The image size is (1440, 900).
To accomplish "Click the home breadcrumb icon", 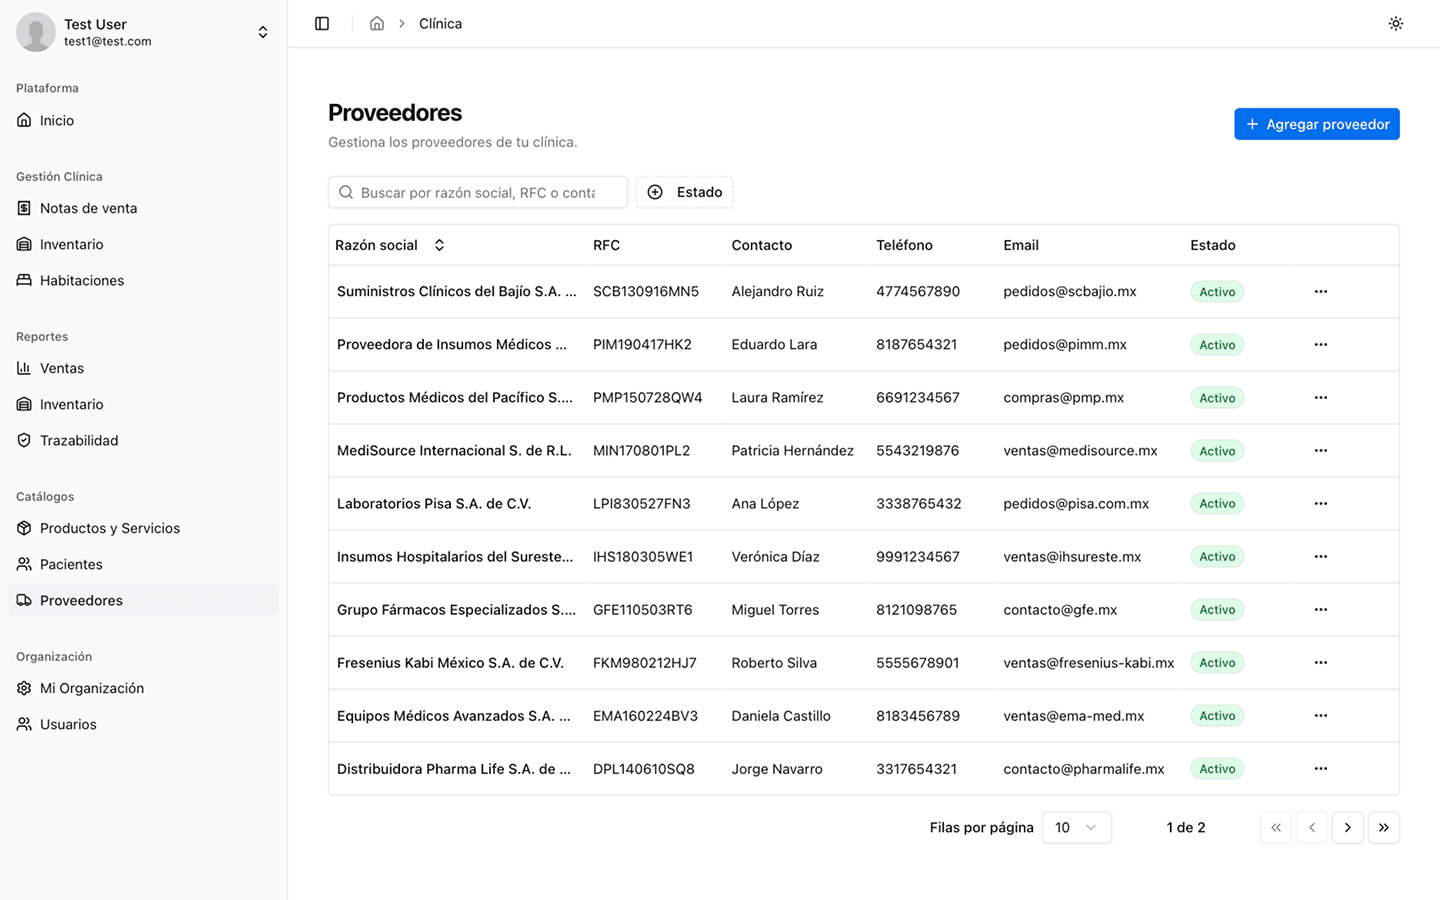I will point(377,23).
